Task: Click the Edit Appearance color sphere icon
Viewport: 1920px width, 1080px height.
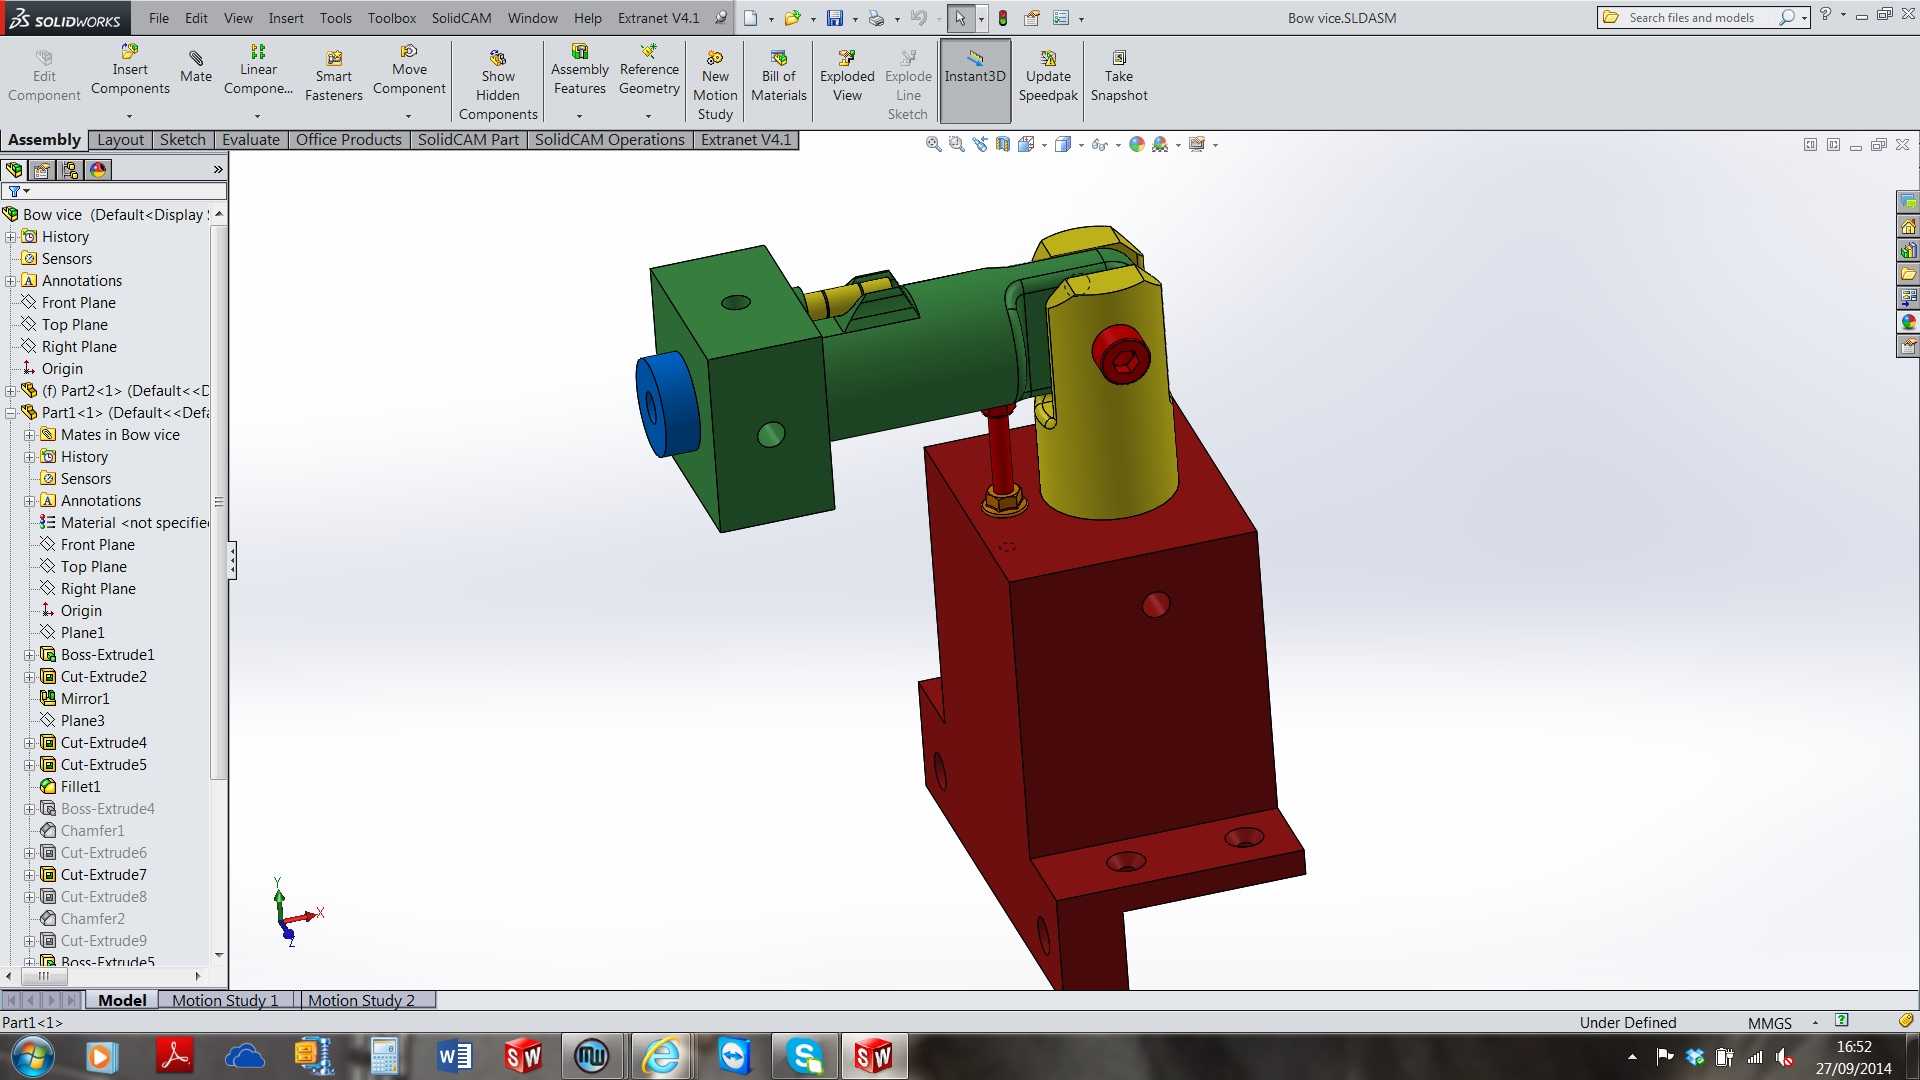Action: click(1136, 144)
